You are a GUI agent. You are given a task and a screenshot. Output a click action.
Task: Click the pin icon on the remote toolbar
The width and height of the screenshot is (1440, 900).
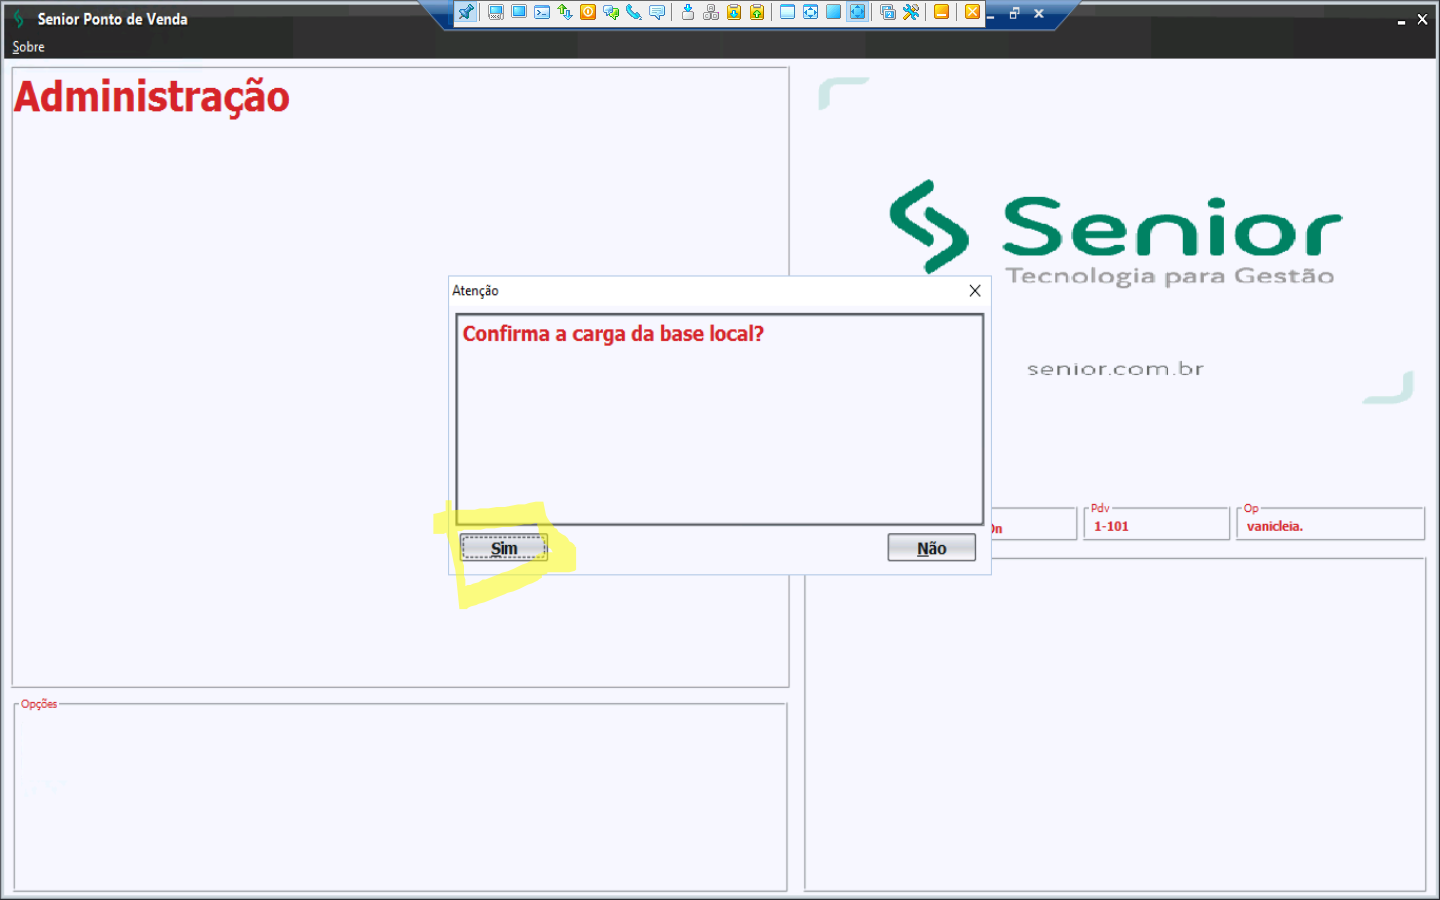tap(466, 12)
